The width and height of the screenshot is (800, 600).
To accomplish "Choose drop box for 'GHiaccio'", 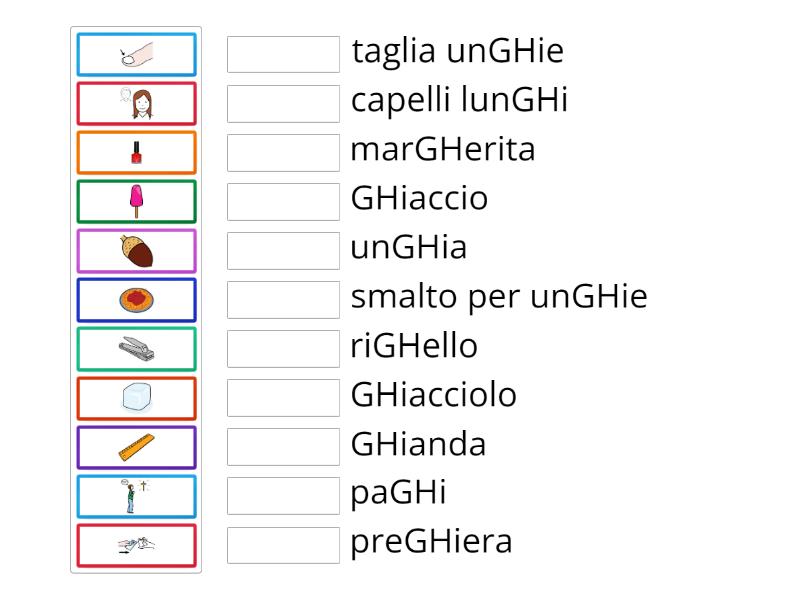I will click(x=283, y=202).
